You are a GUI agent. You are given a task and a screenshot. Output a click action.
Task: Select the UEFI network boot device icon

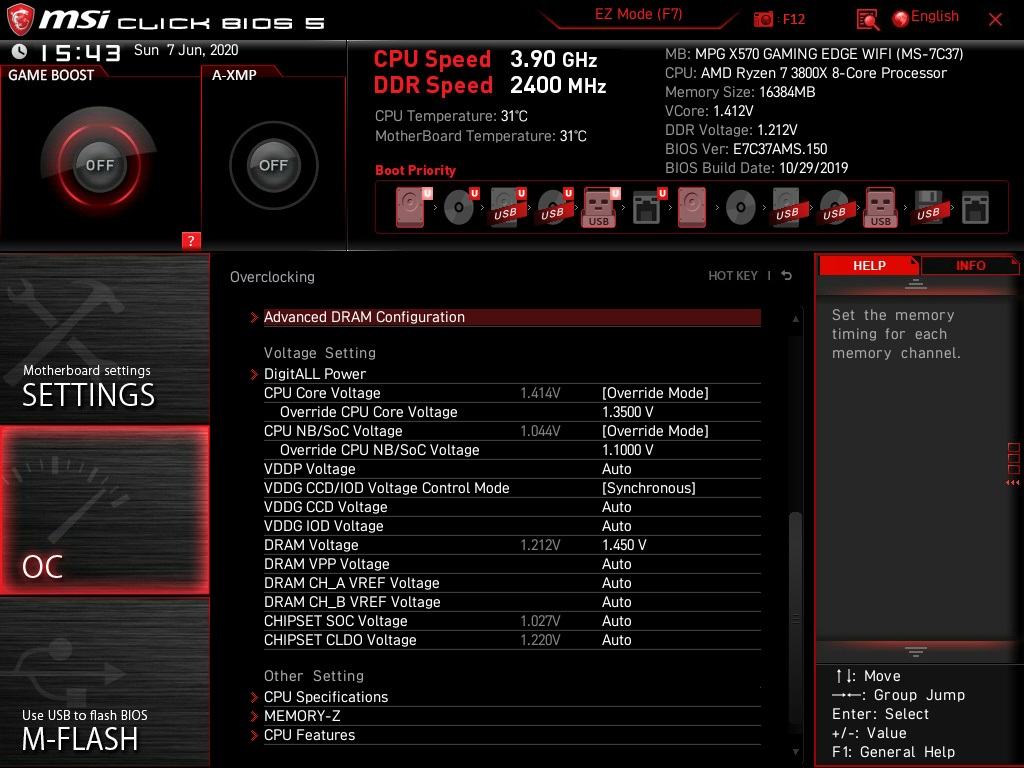tap(649, 207)
